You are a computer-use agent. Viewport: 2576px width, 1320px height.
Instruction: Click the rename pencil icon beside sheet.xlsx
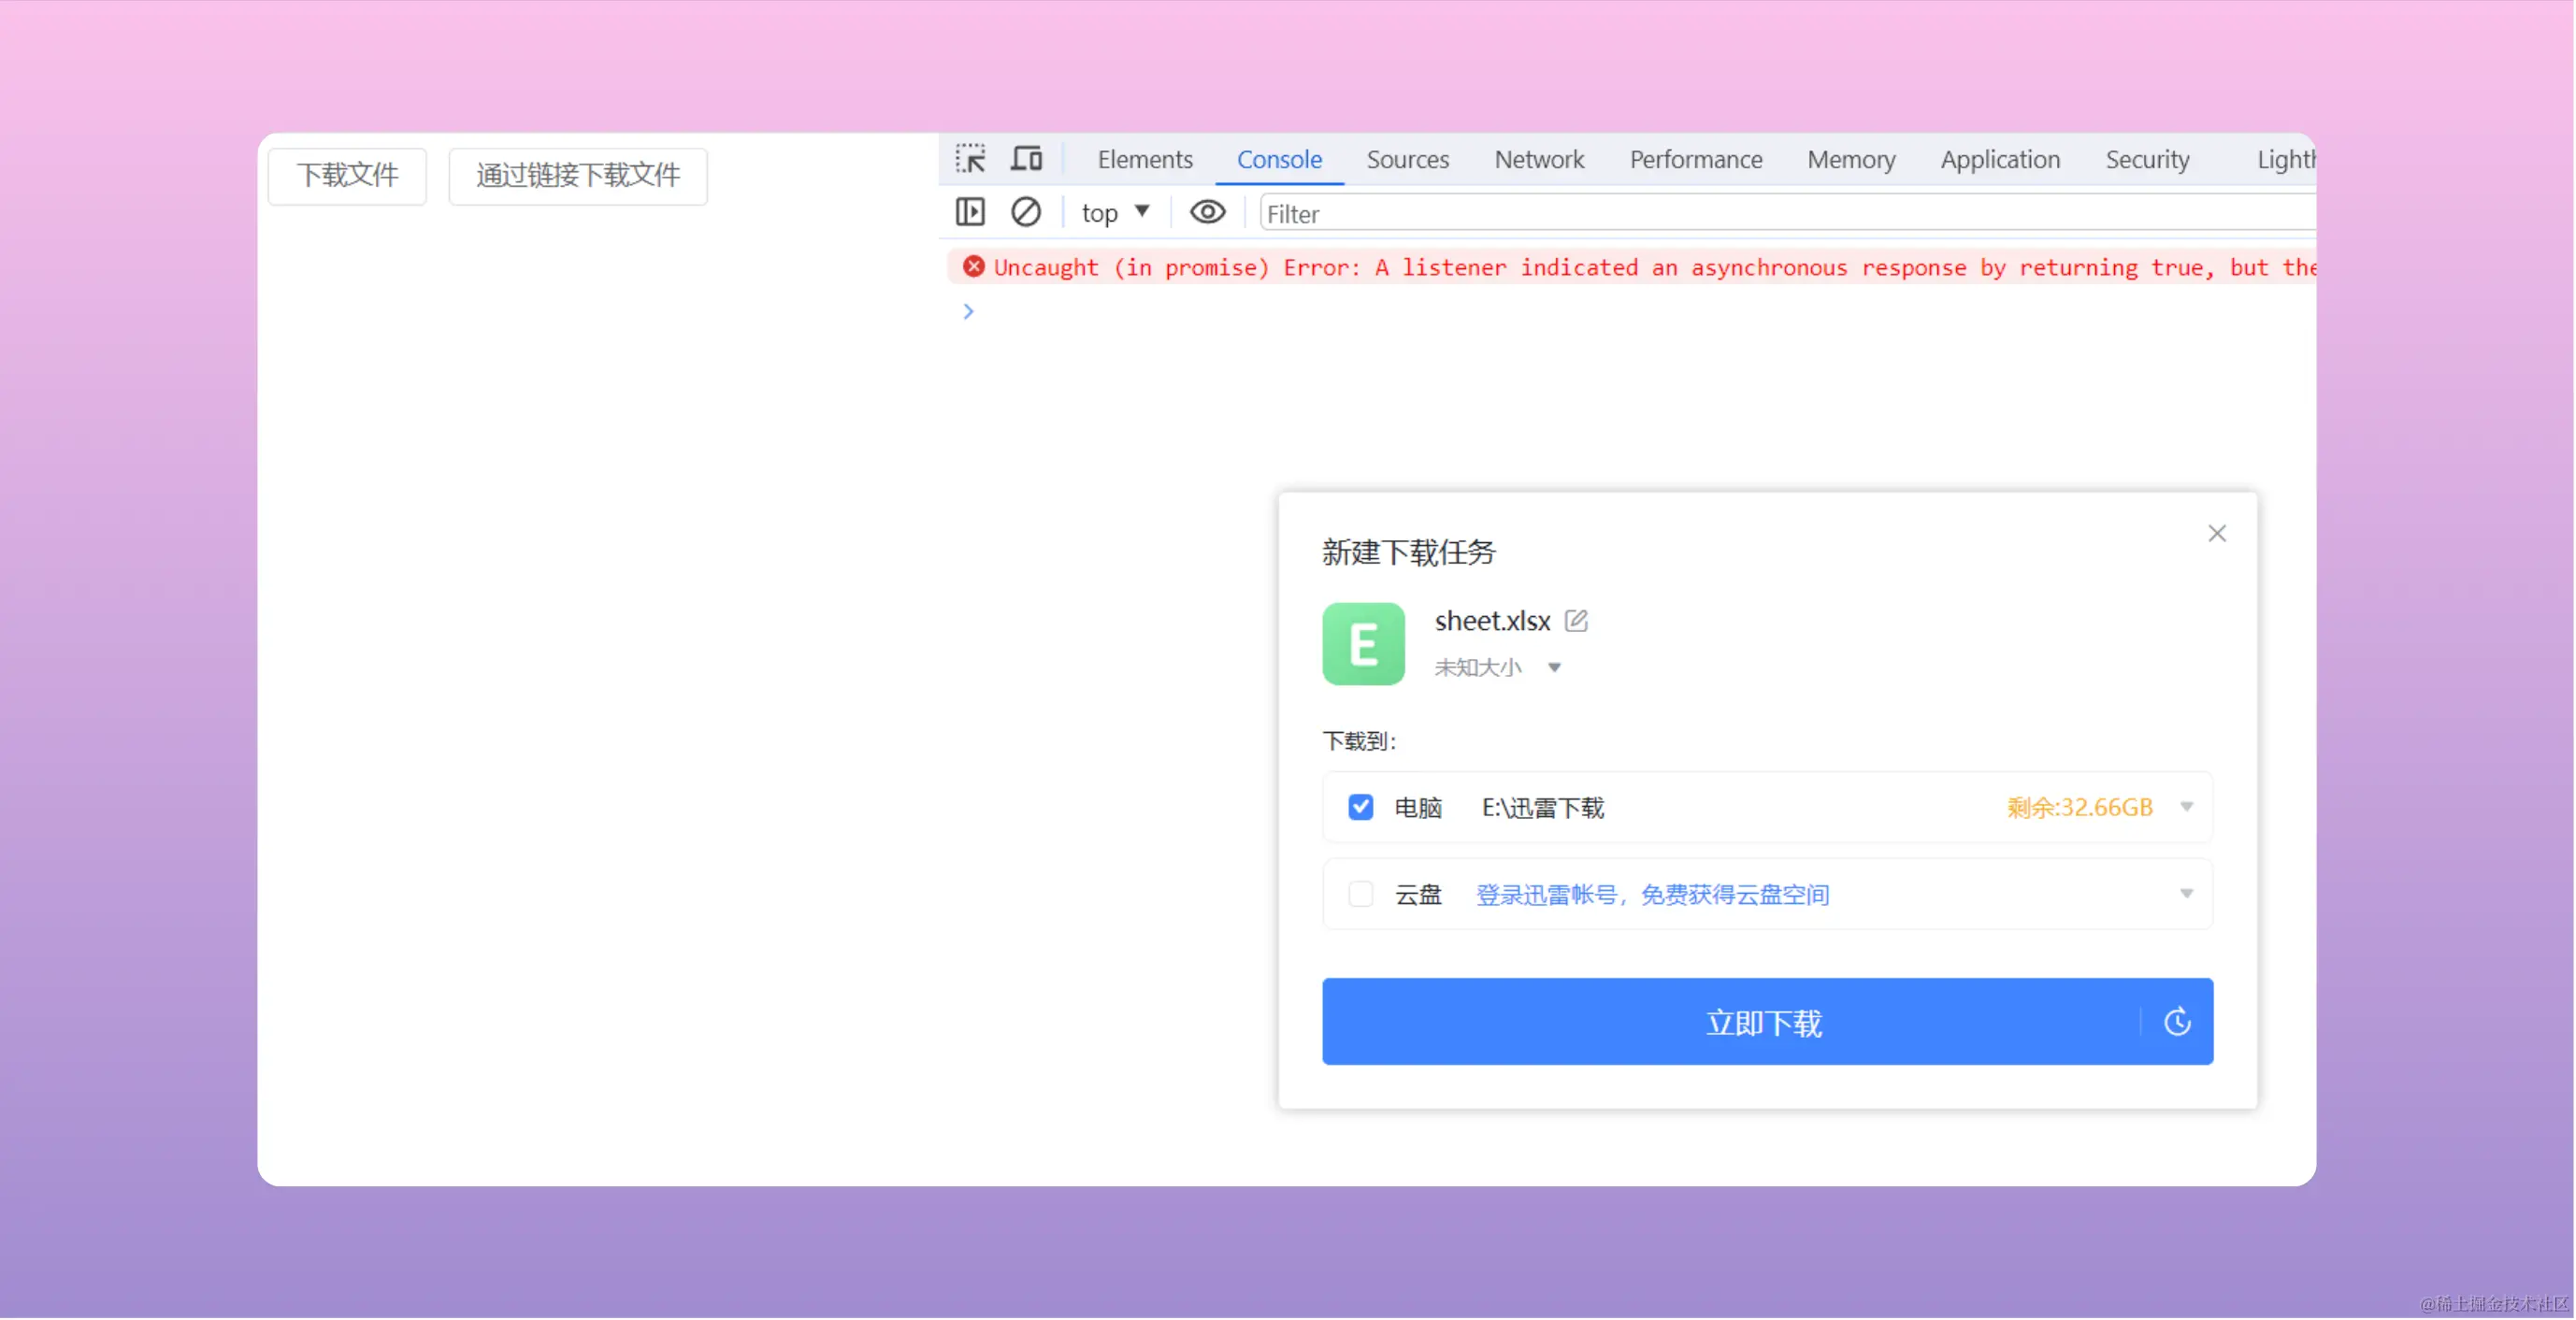point(1576,621)
